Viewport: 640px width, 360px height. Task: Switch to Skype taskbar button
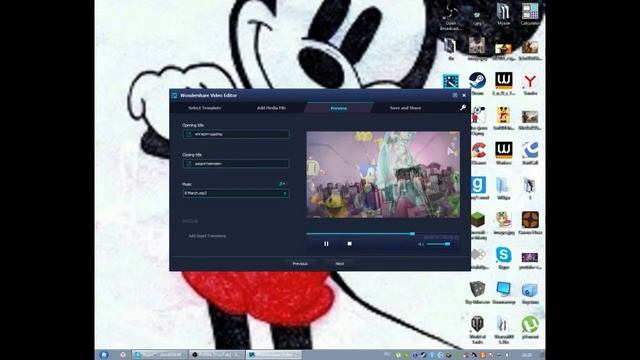tap(160, 355)
